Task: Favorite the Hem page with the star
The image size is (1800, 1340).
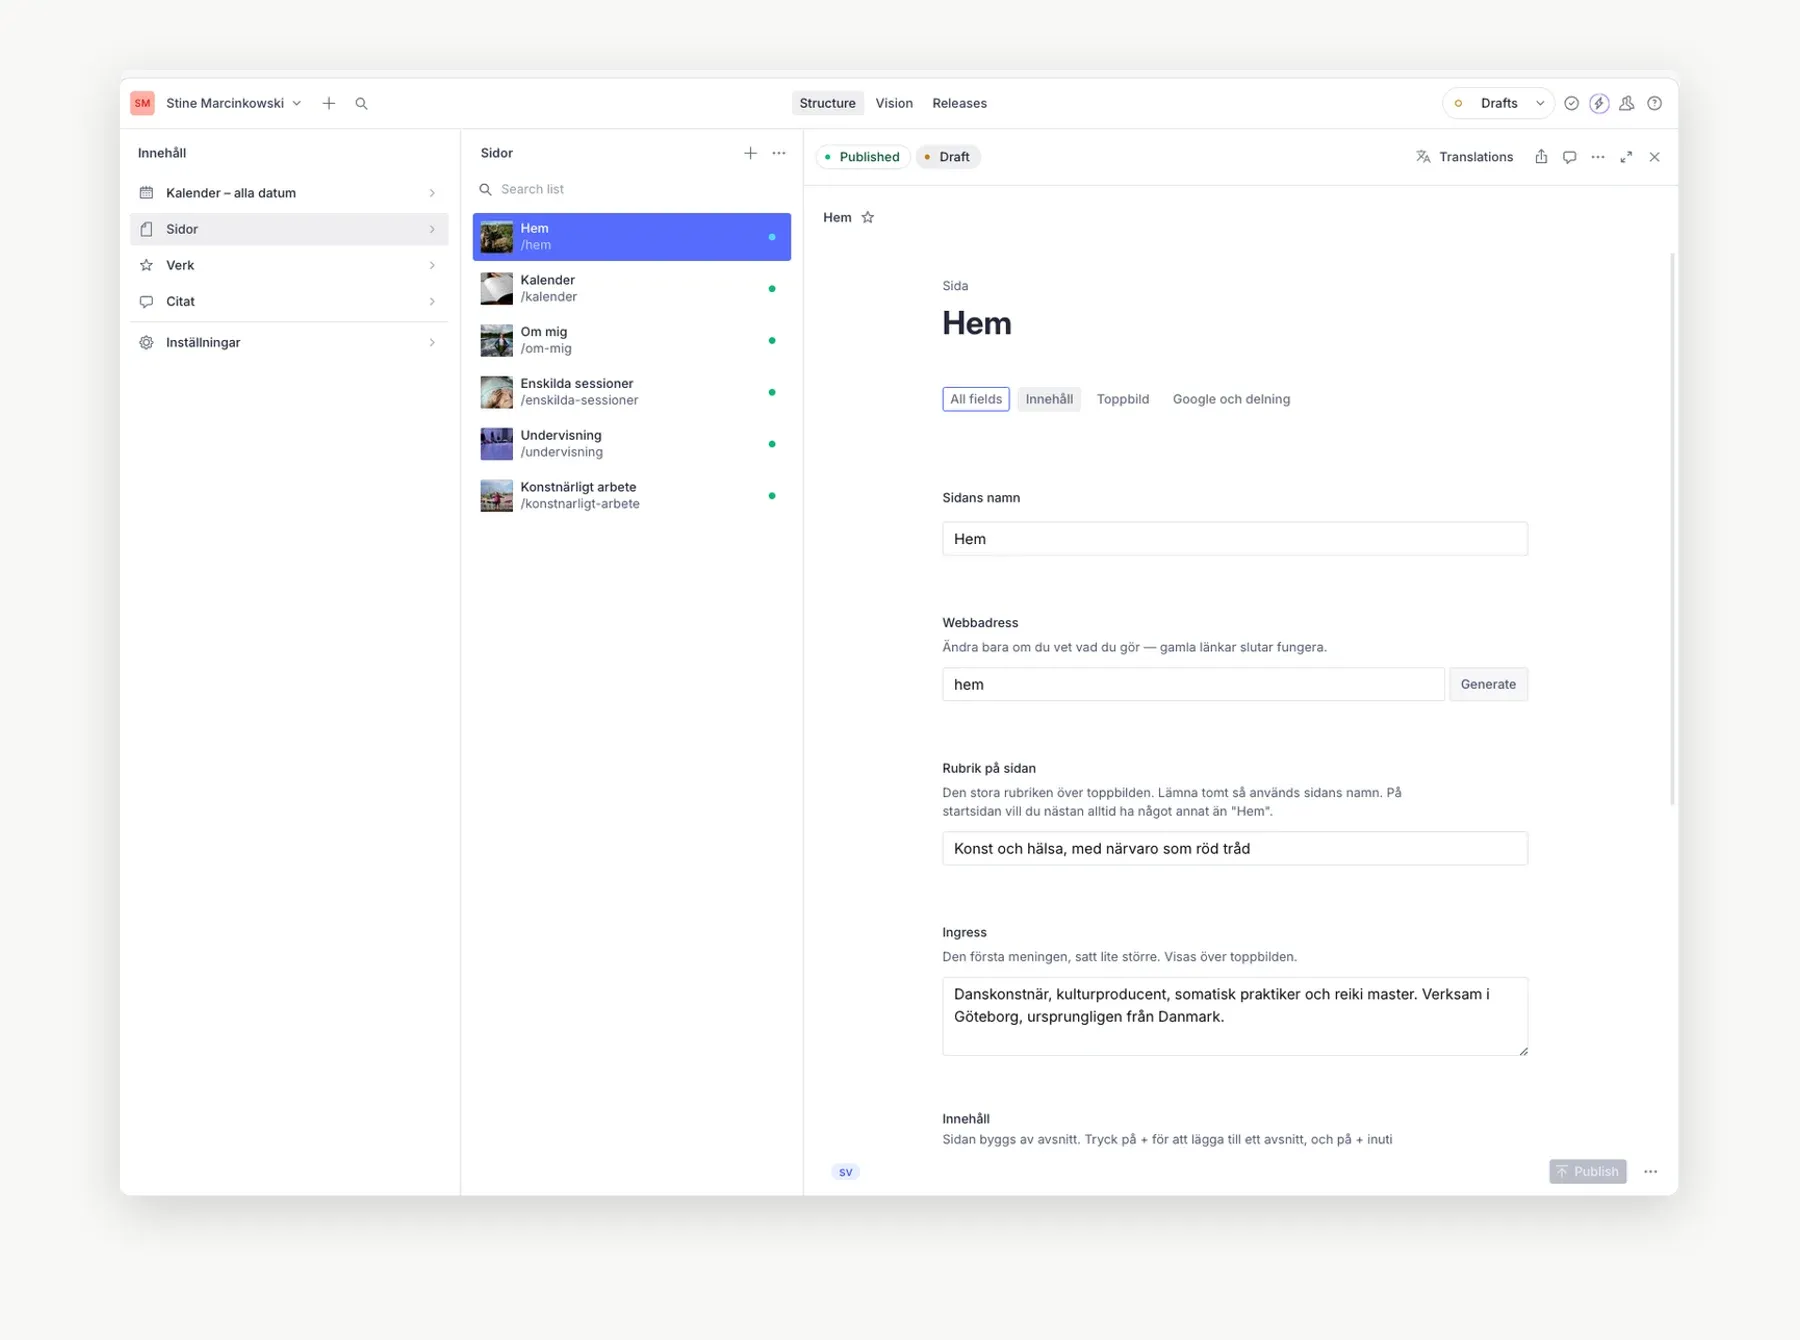Action: point(868,217)
